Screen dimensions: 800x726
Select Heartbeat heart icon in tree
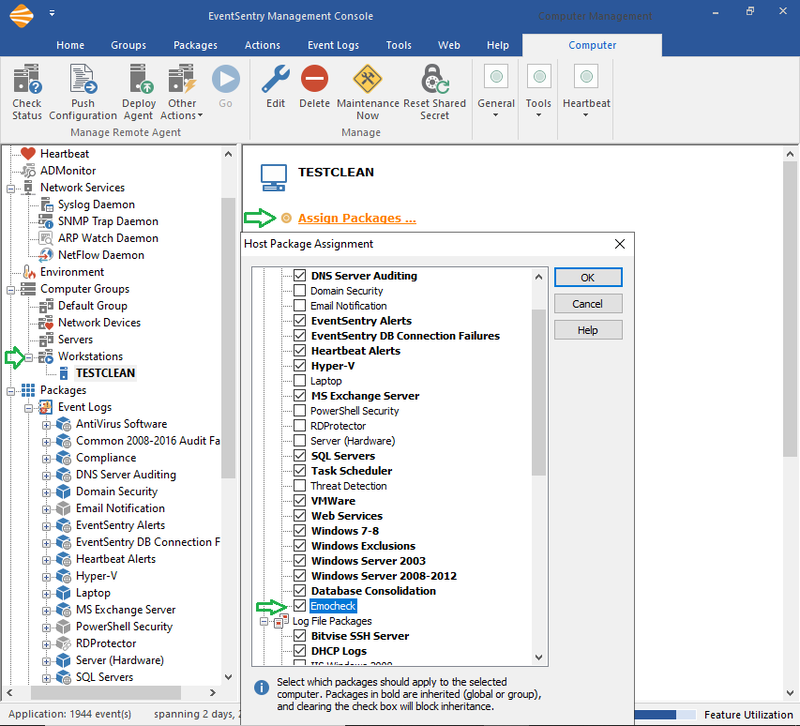pyautogui.click(x=28, y=153)
